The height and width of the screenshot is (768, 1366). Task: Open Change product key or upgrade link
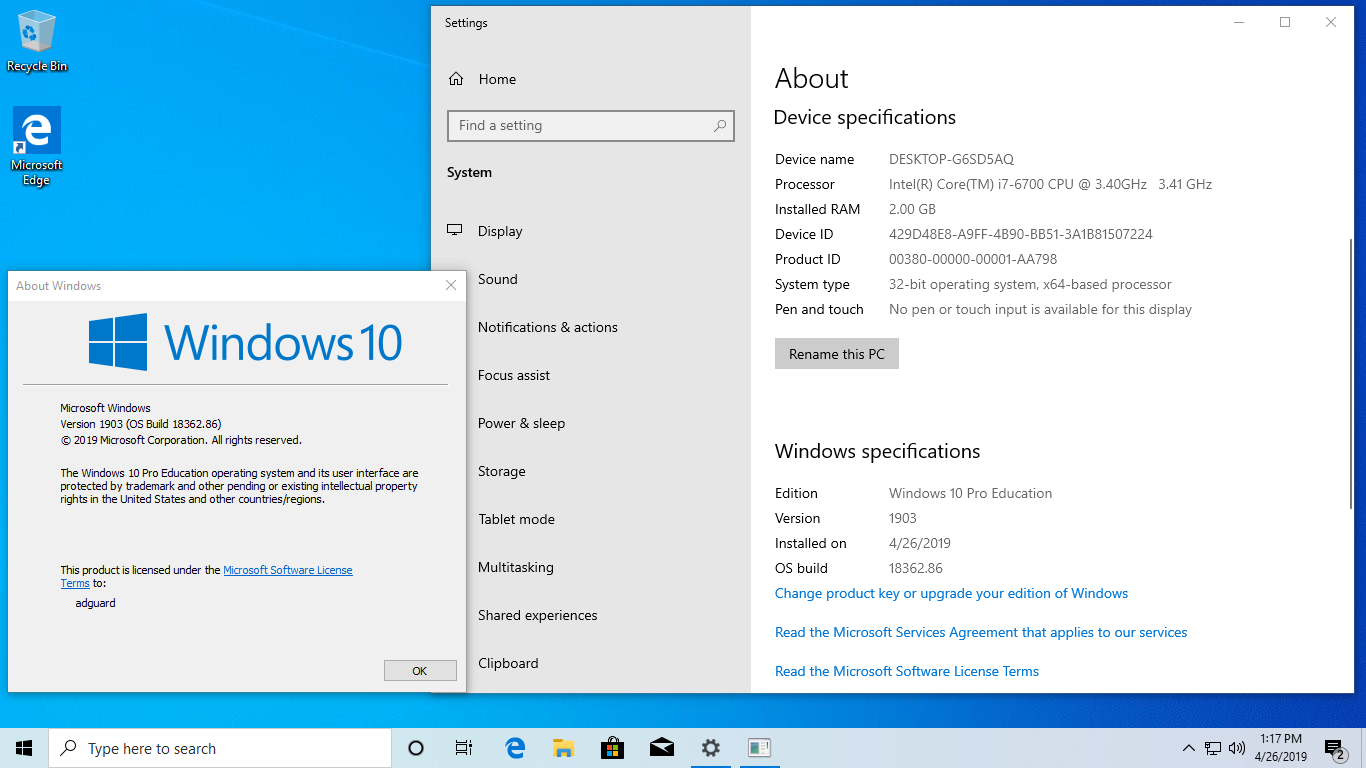pyautogui.click(x=951, y=593)
